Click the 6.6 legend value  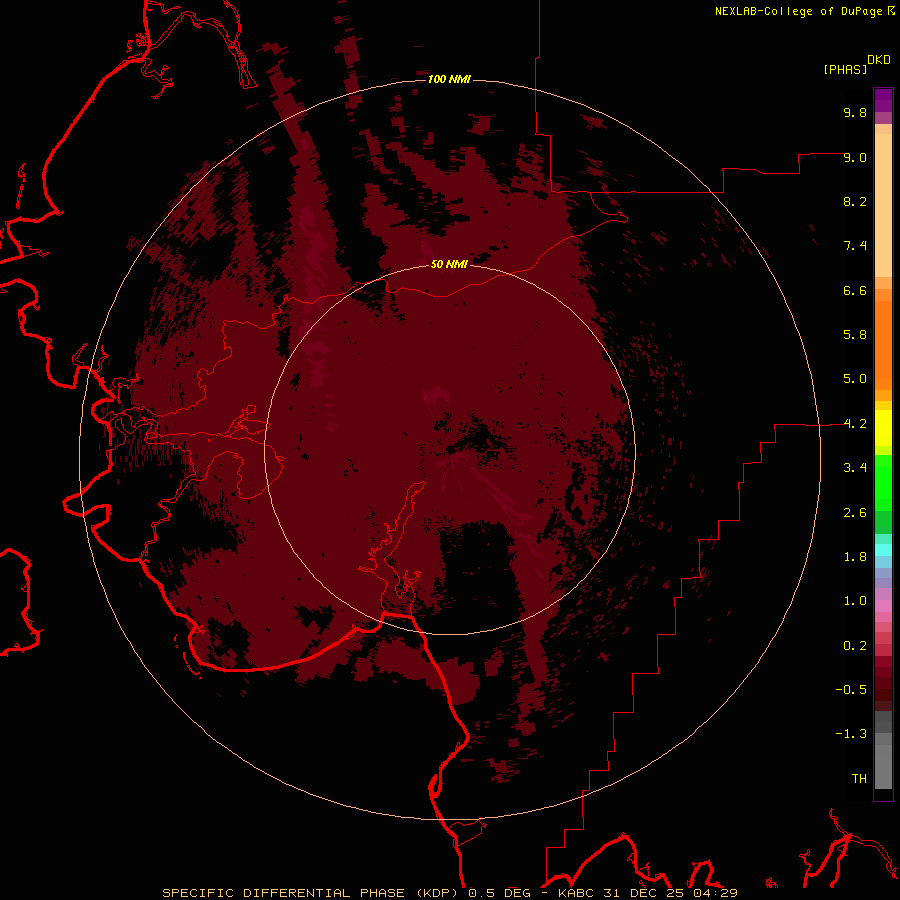tap(855, 290)
